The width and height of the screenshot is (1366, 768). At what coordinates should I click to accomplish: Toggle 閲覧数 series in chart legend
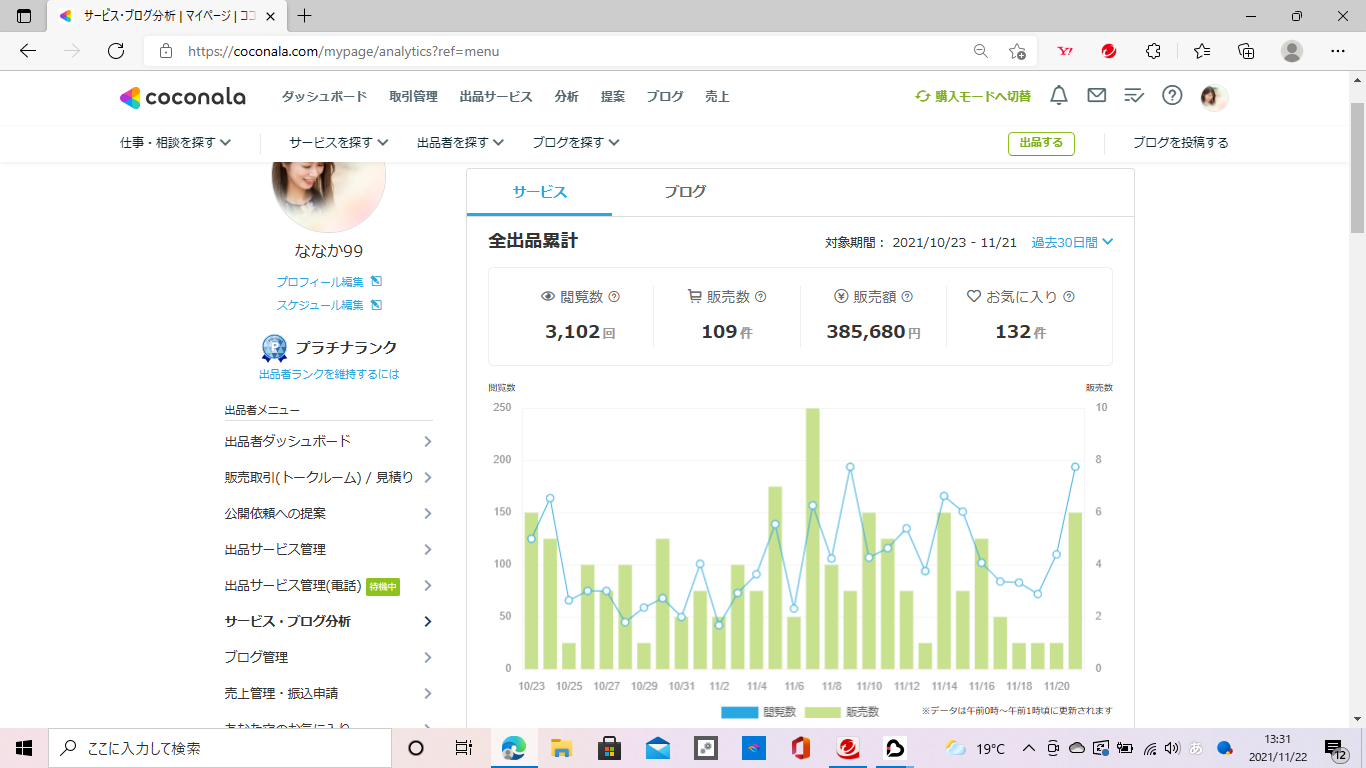coord(758,712)
